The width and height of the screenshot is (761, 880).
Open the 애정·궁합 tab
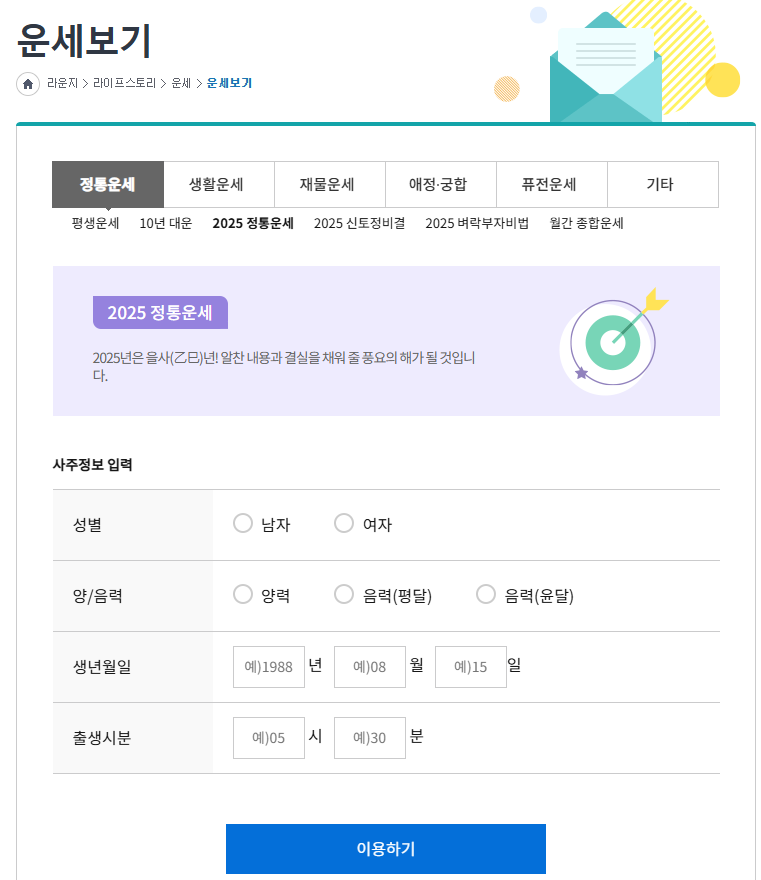[x=441, y=184]
